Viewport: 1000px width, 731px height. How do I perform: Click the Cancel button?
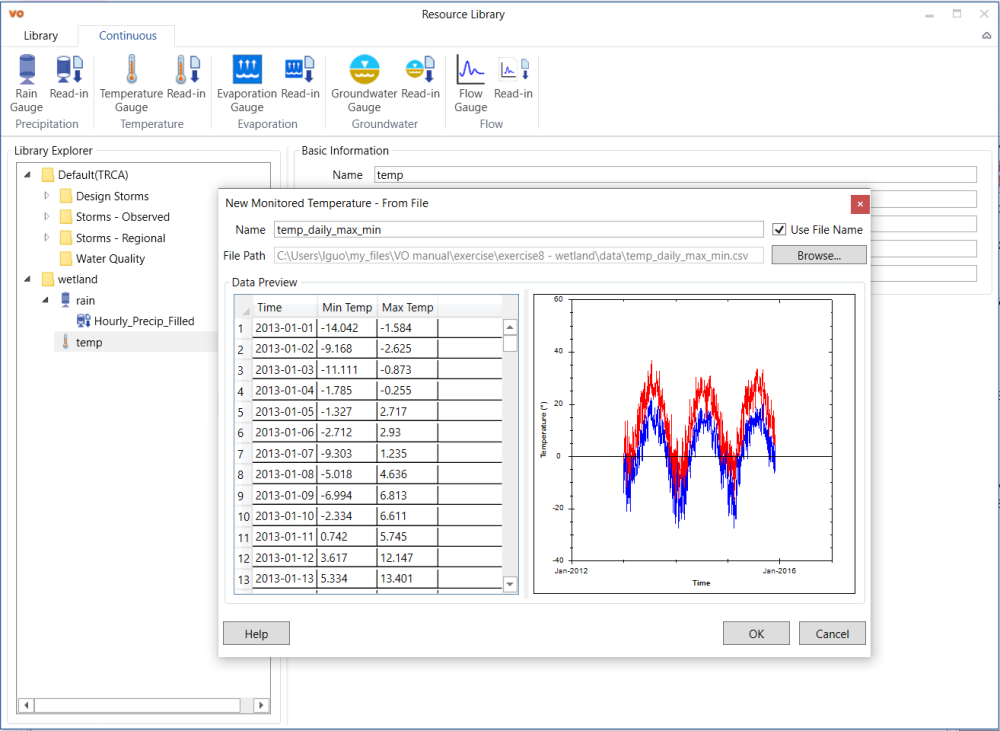pos(832,633)
